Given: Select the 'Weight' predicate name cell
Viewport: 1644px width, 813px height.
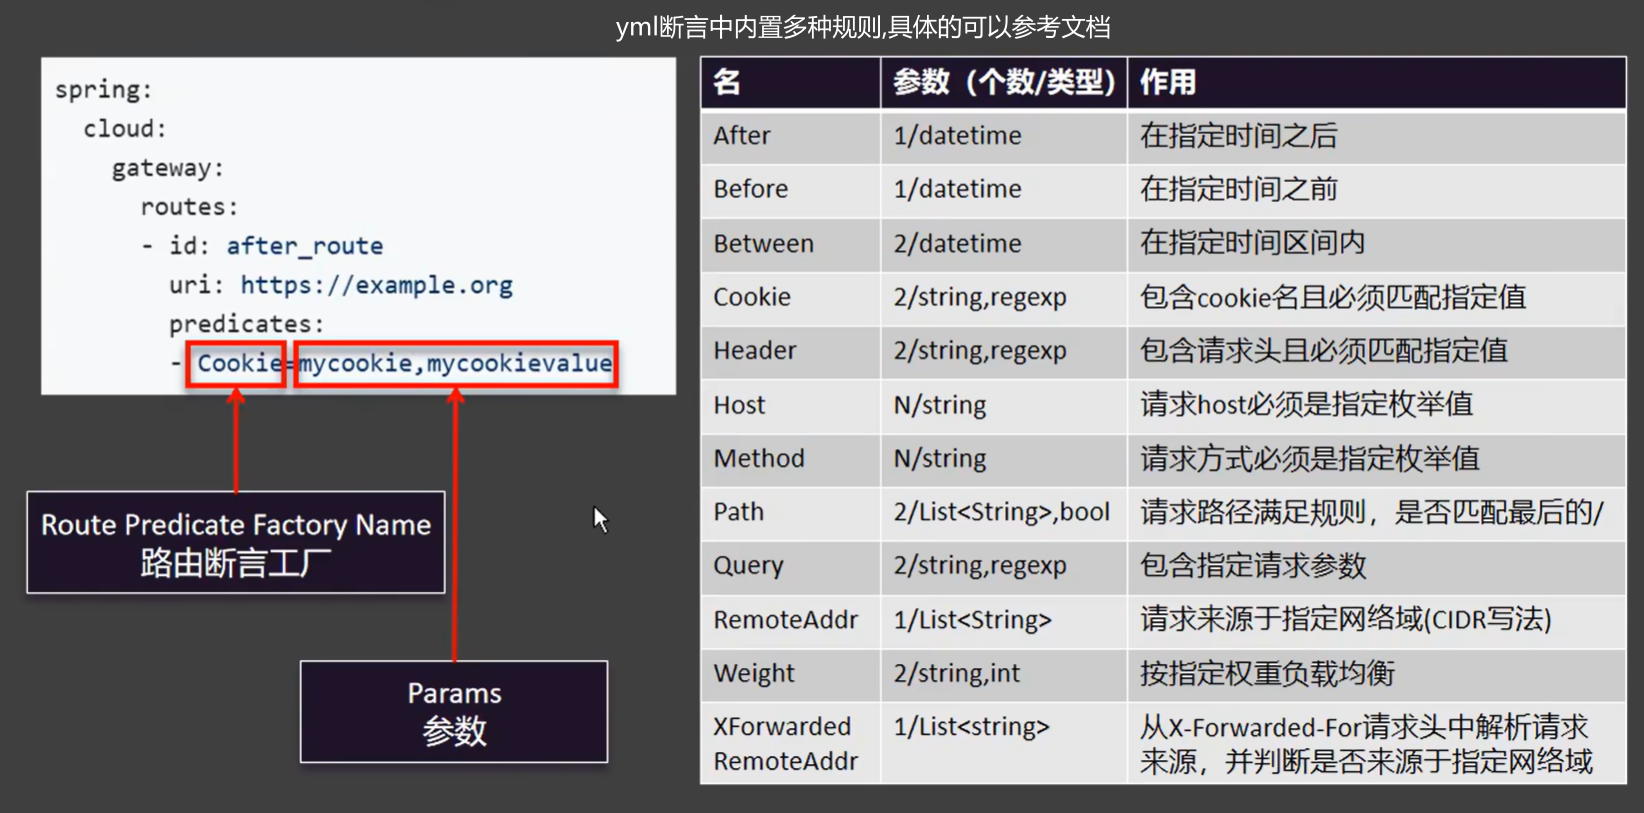Looking at the screenshot, I should tap(790, 674).
